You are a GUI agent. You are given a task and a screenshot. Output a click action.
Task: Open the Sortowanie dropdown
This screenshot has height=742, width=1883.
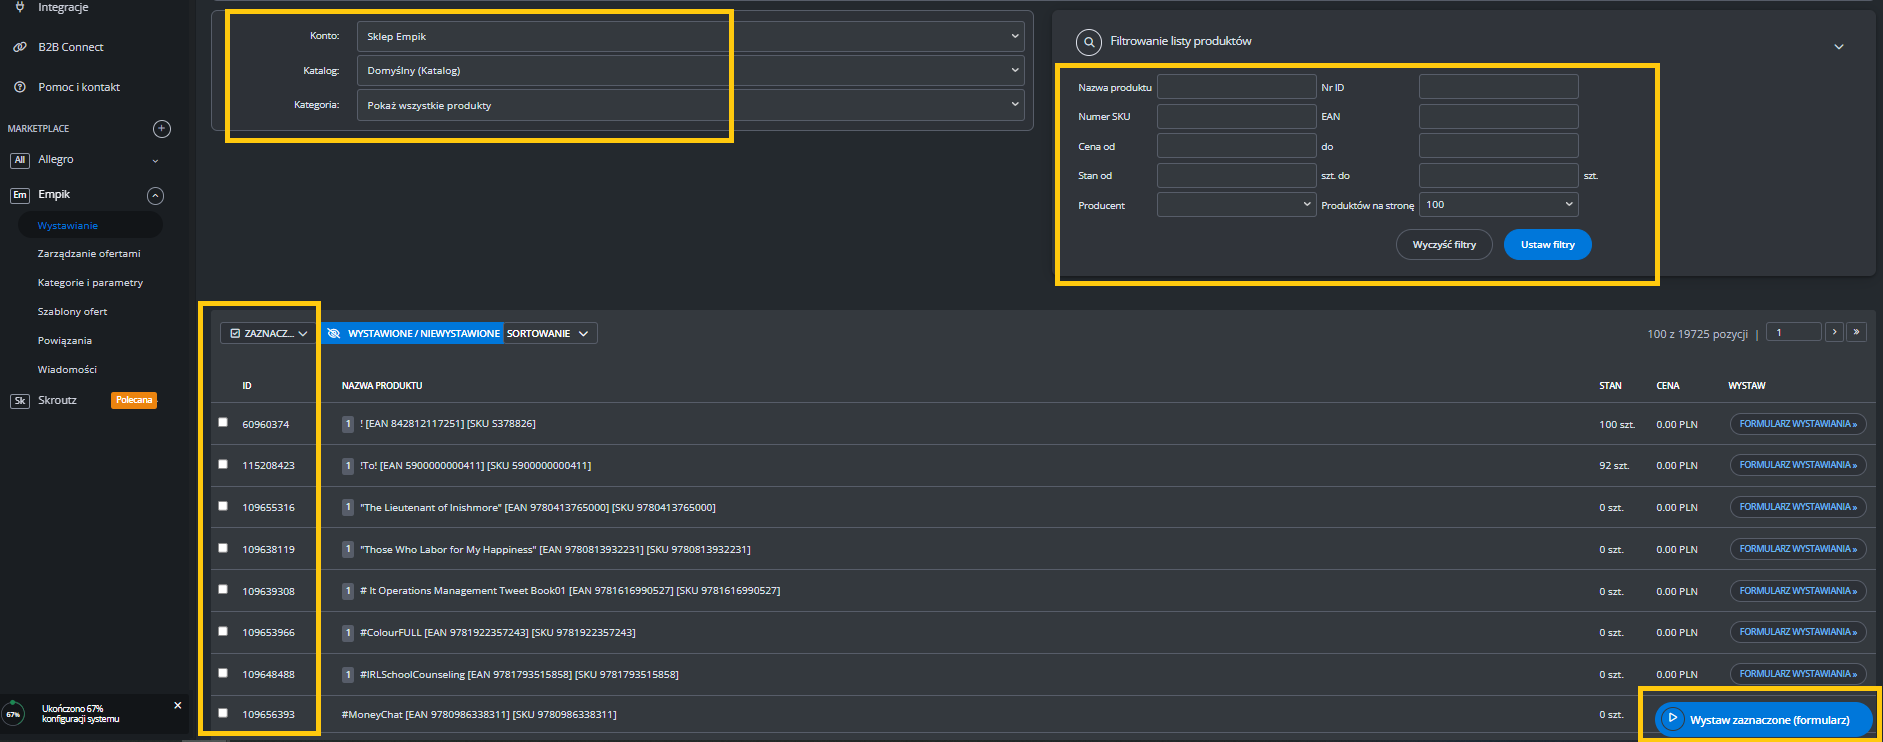(549, 333)
